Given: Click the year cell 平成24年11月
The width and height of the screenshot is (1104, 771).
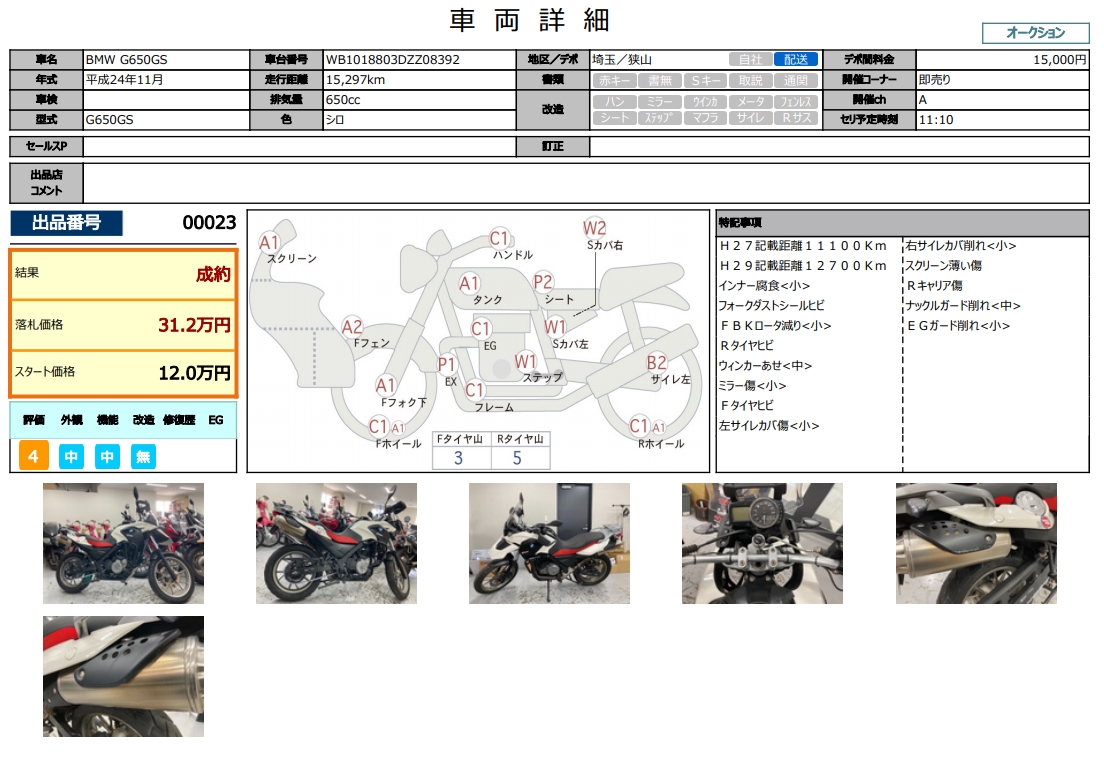Looking at the screenshot, I should [166, 80].
